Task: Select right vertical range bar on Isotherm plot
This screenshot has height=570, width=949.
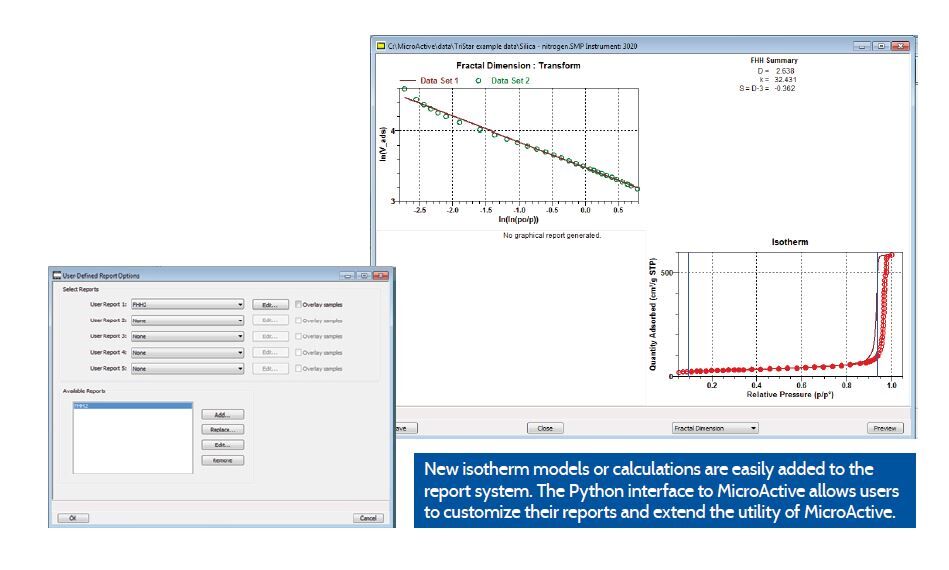Action: pyautogui.click(x=878, y=315)
